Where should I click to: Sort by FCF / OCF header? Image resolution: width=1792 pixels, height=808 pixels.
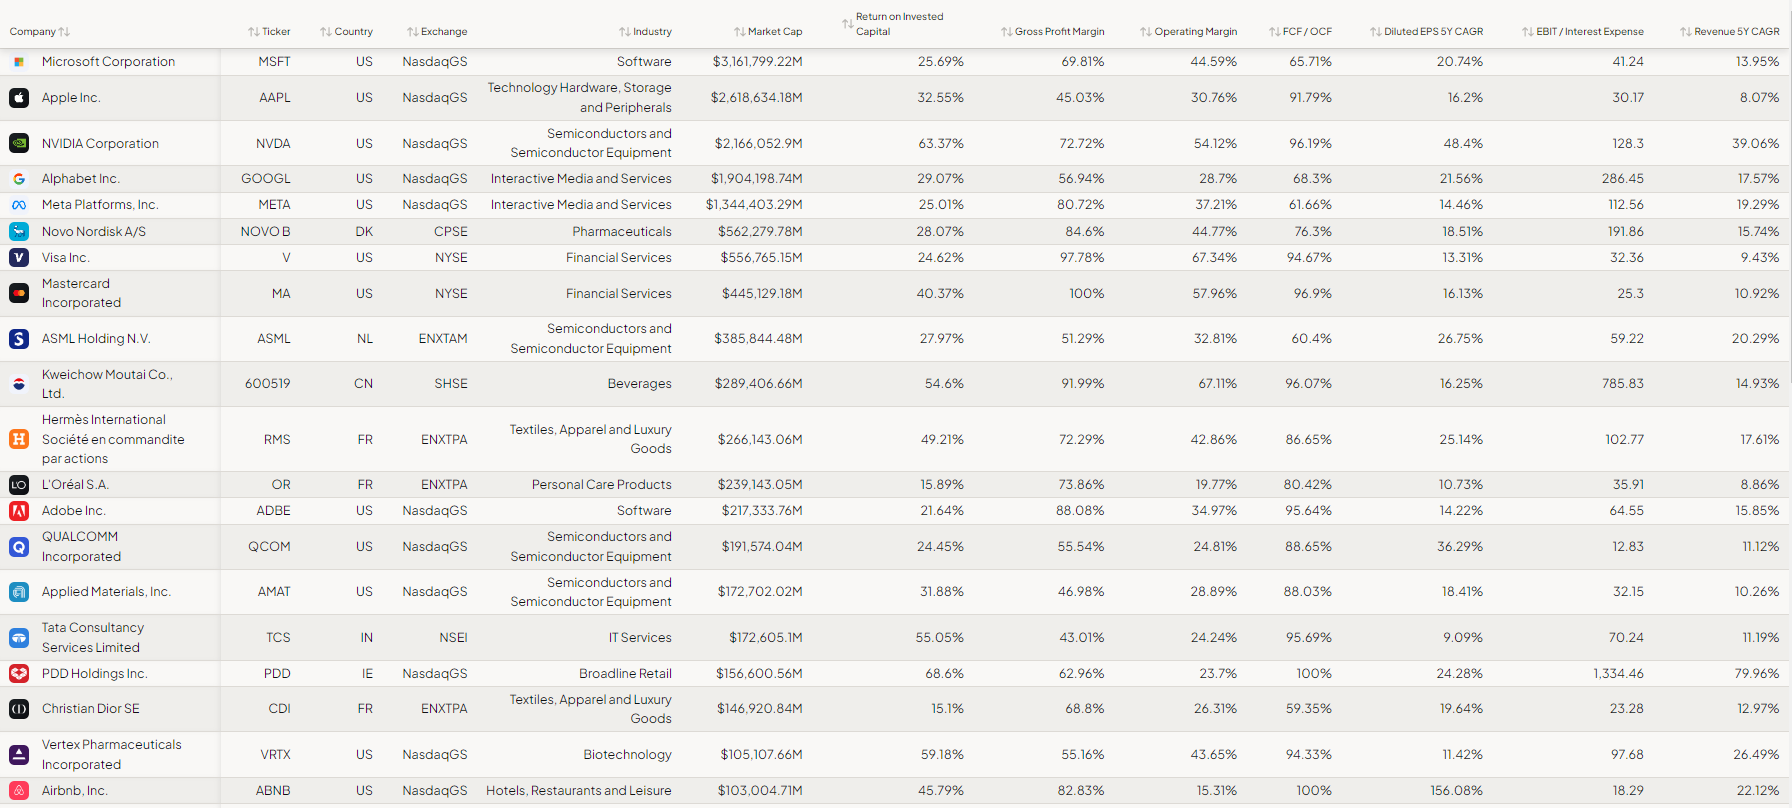[1301, 32]
